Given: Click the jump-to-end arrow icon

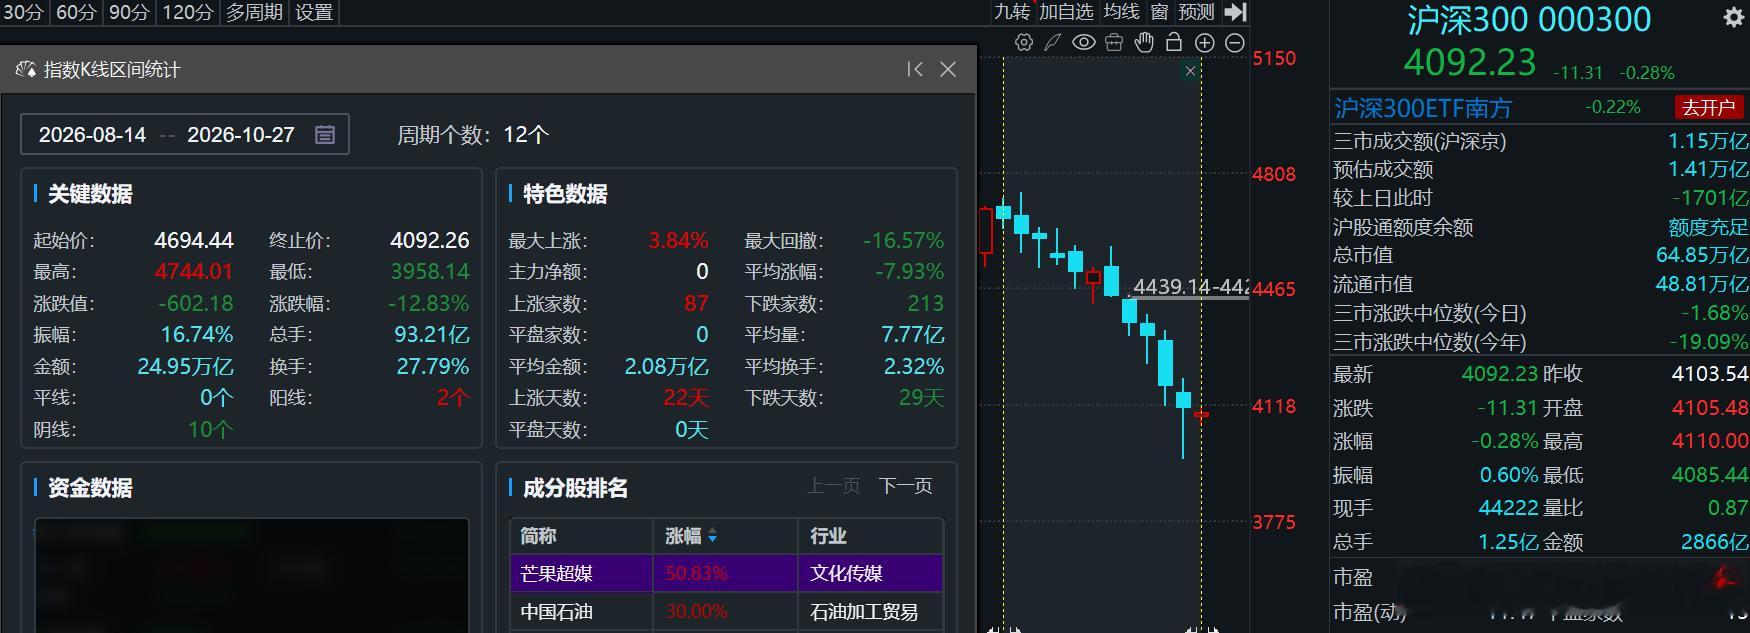Looking at the screenshot, I should coord(1236,12).
